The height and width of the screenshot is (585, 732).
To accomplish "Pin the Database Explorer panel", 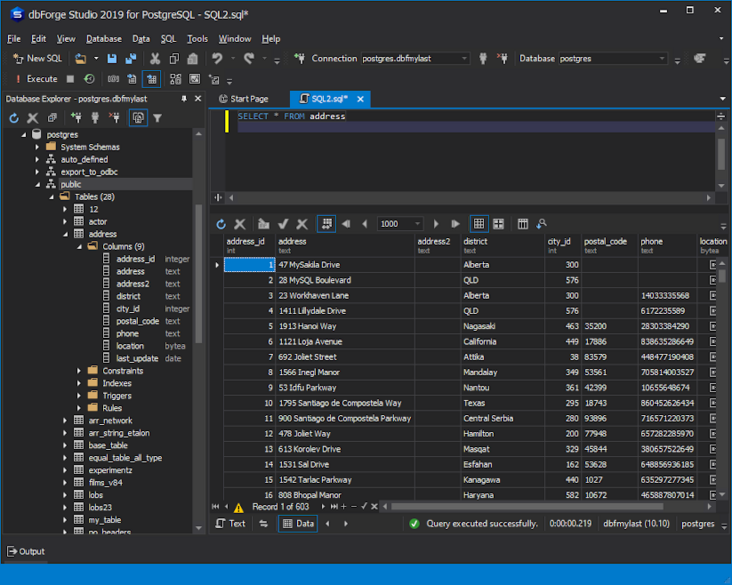I will [184, 99].
